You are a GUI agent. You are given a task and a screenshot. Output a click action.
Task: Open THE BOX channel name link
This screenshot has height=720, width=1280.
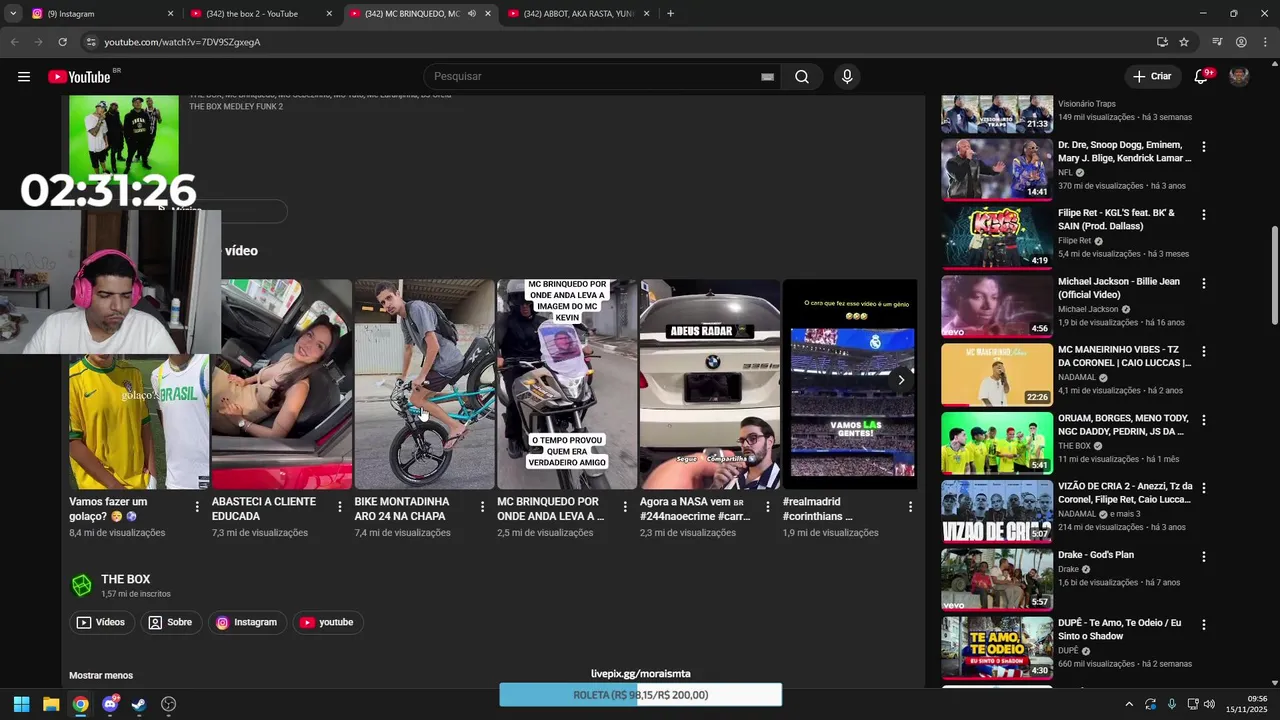coord(126,579)
